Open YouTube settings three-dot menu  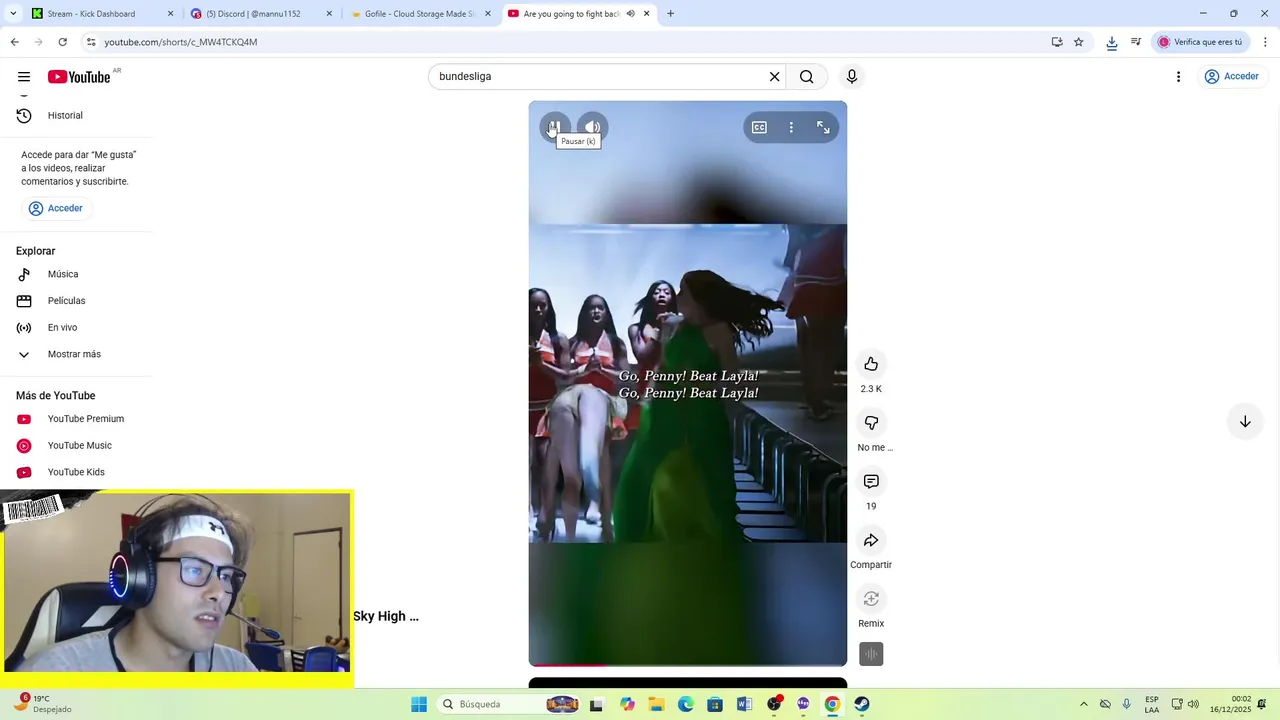point(1178,77)
